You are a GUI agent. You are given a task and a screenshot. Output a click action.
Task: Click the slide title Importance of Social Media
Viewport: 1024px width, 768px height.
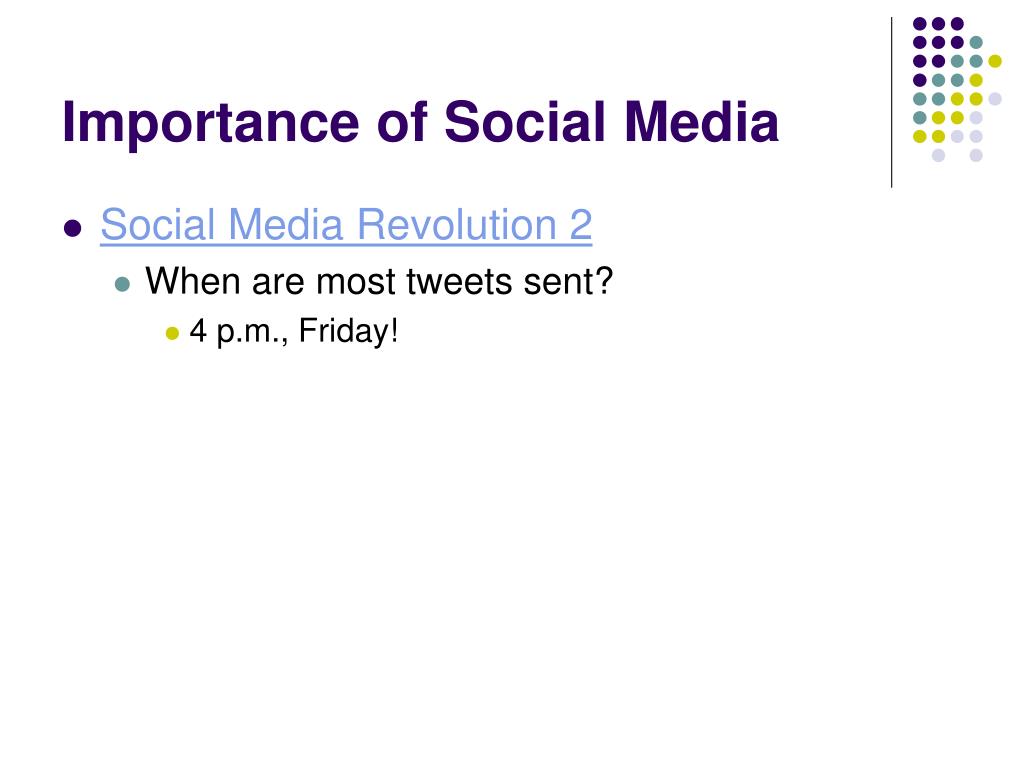point(421,122)
